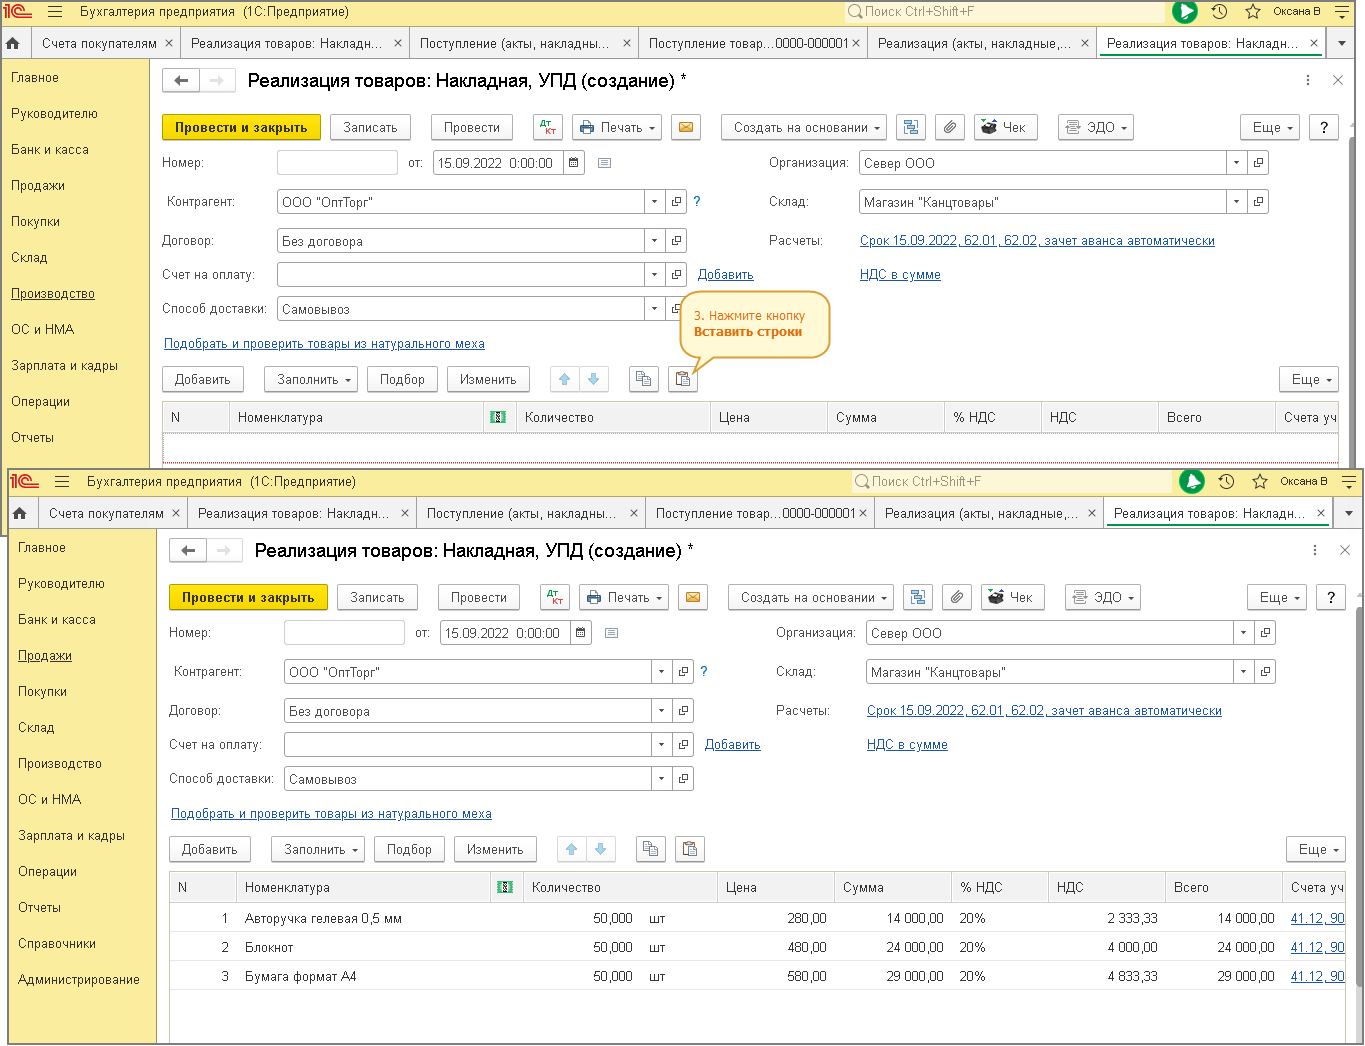1365x1046 pixels.
Task: Click Записать button in lower window
Action: tap(377, 597)
